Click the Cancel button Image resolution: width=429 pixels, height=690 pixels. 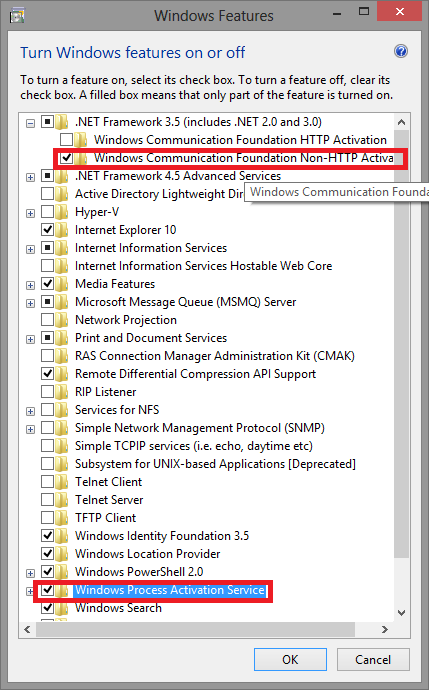click(373, 660)
